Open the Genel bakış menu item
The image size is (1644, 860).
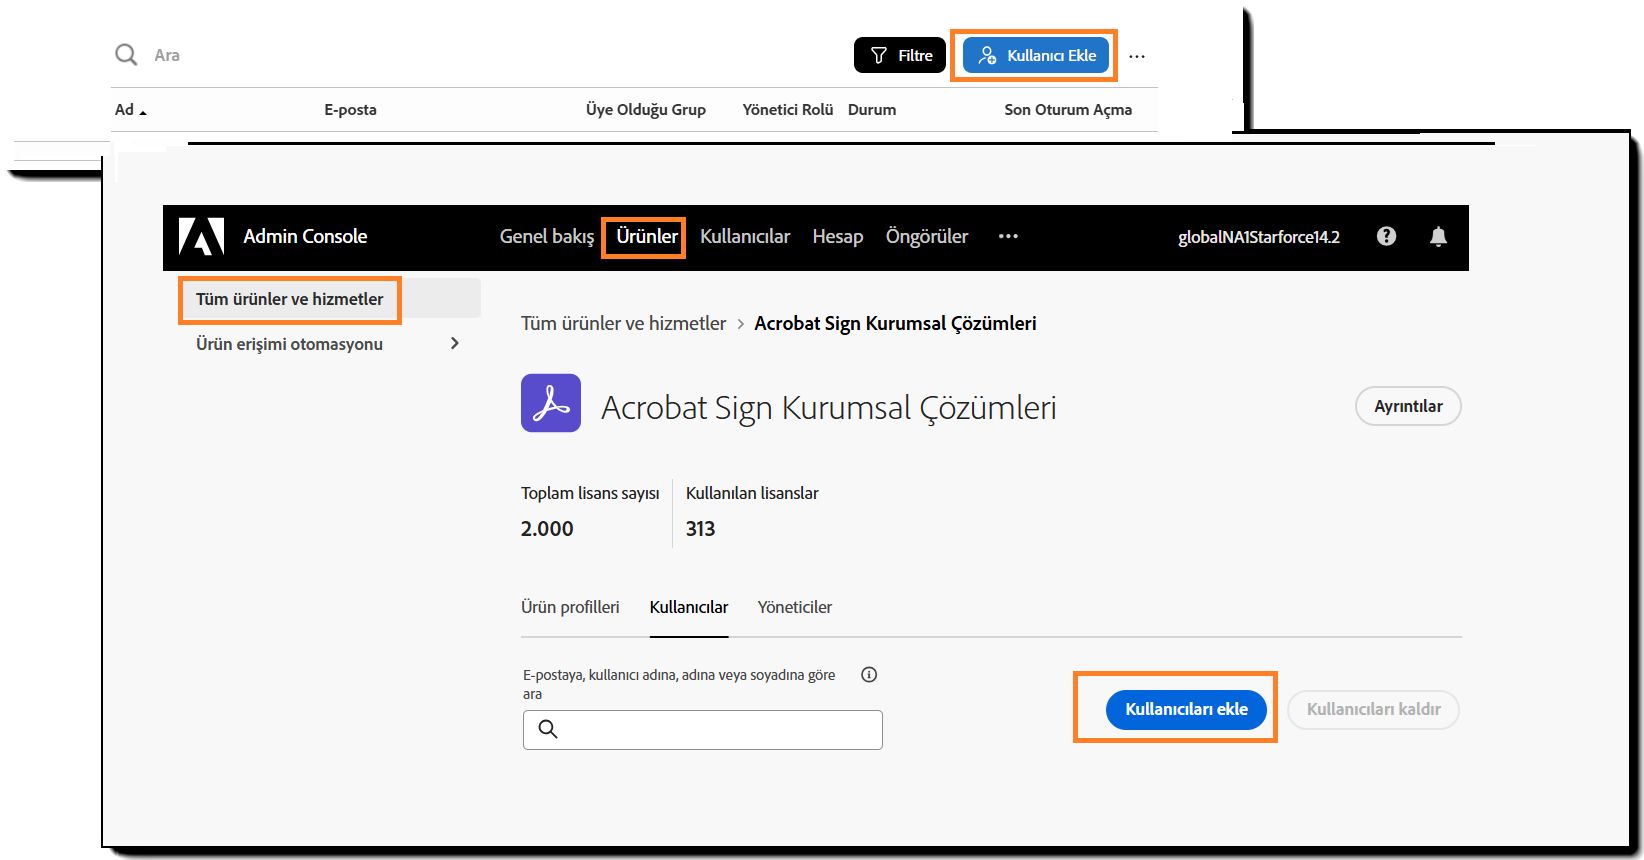tap(546, 236)
